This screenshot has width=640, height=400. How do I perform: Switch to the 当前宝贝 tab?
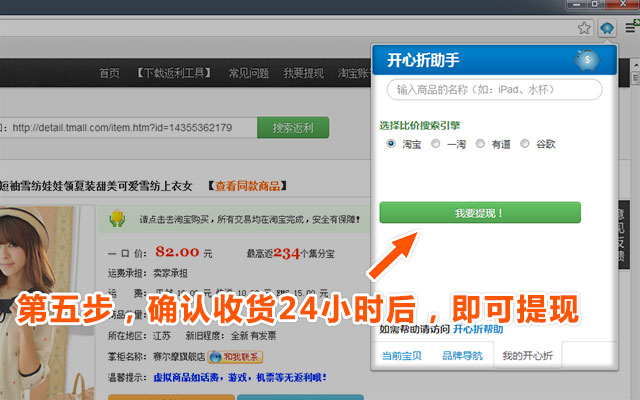[x=402, y=356]
